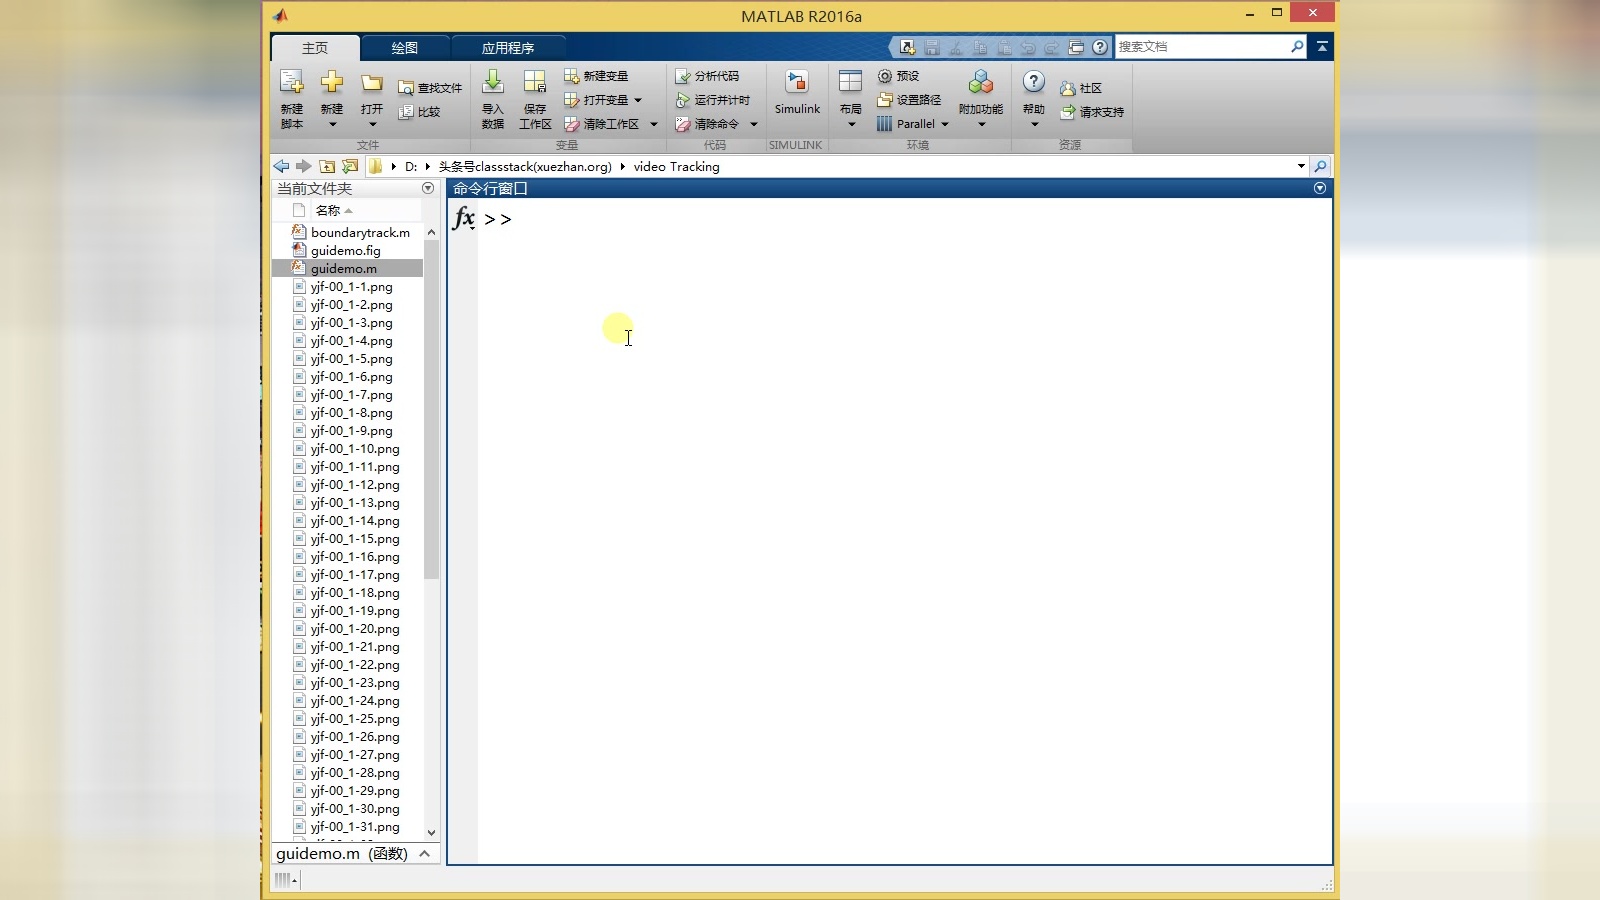Click 运行并计时 (Run and Time)
The width and height of the screenshot is (1600, 900).
click(712, 100)
